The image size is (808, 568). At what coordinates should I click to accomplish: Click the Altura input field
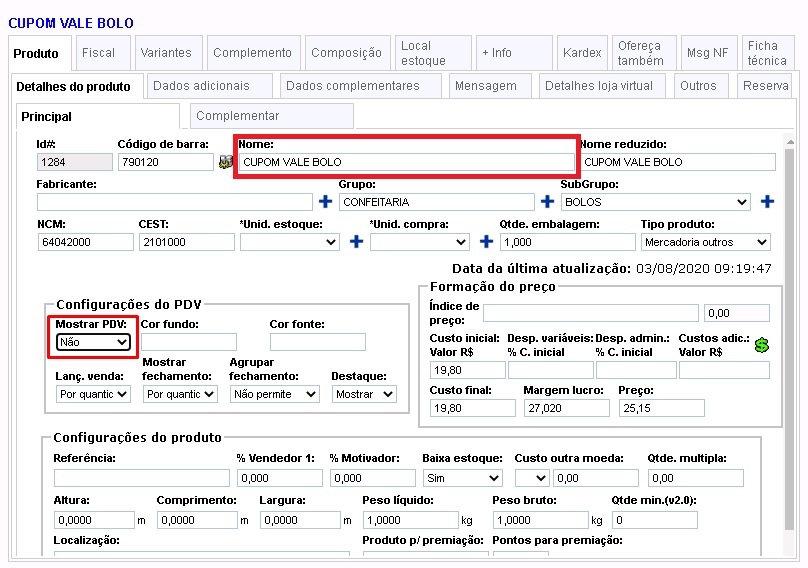click(x=94, y=520)
